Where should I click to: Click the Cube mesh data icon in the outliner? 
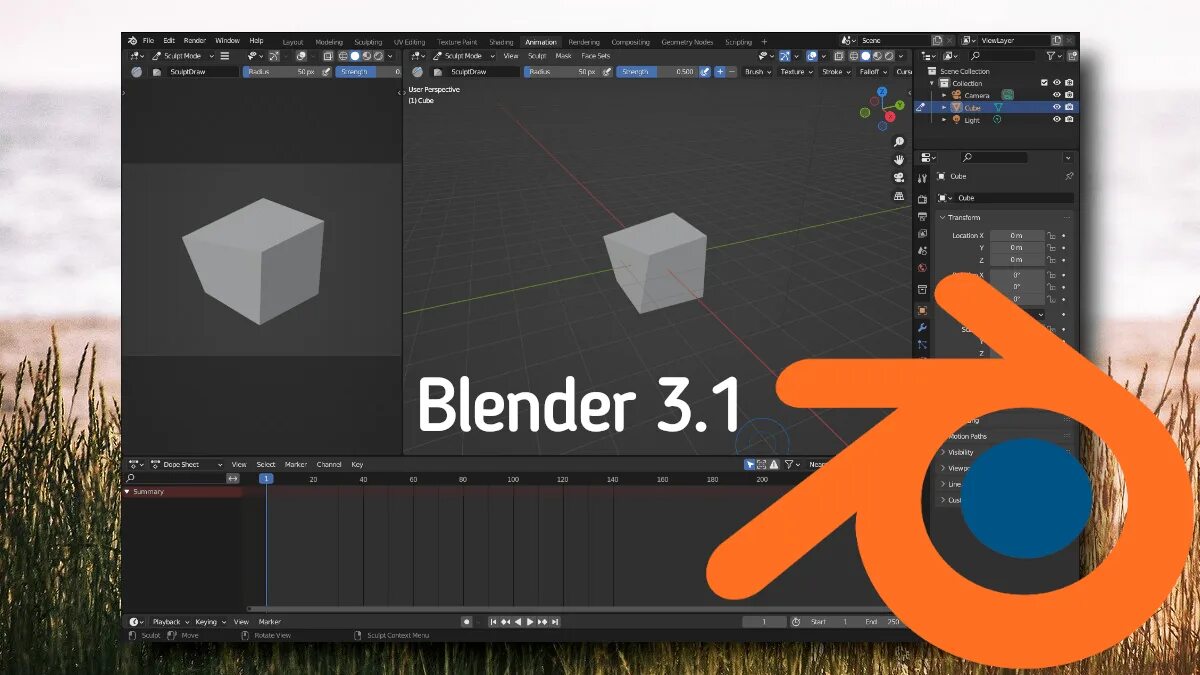998,107
